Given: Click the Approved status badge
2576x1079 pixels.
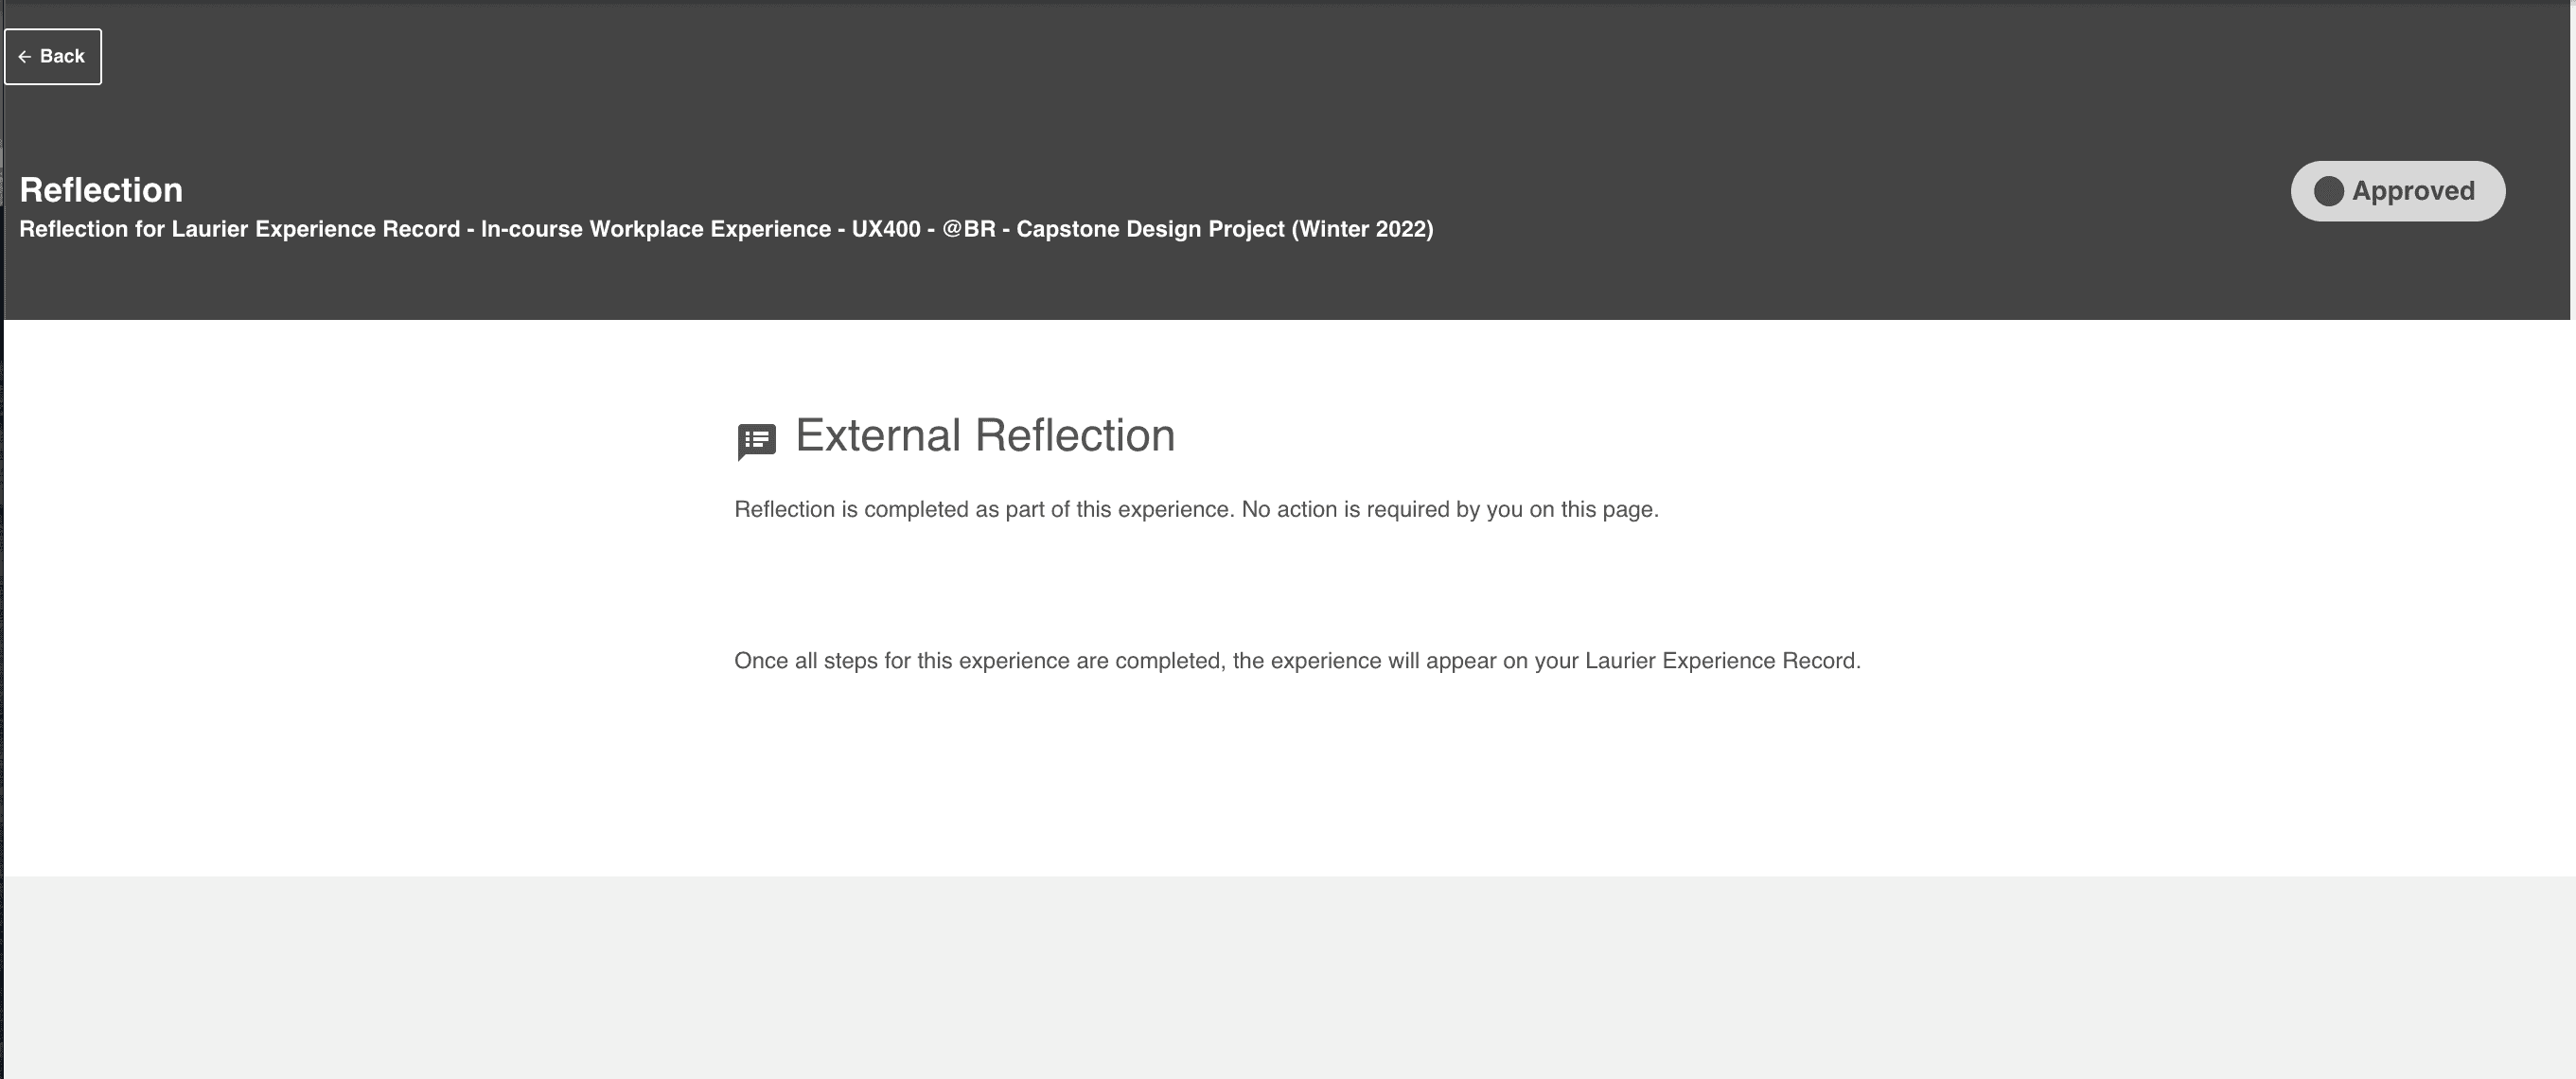Looking at the screenshot, I should (x=2397, y=191).
